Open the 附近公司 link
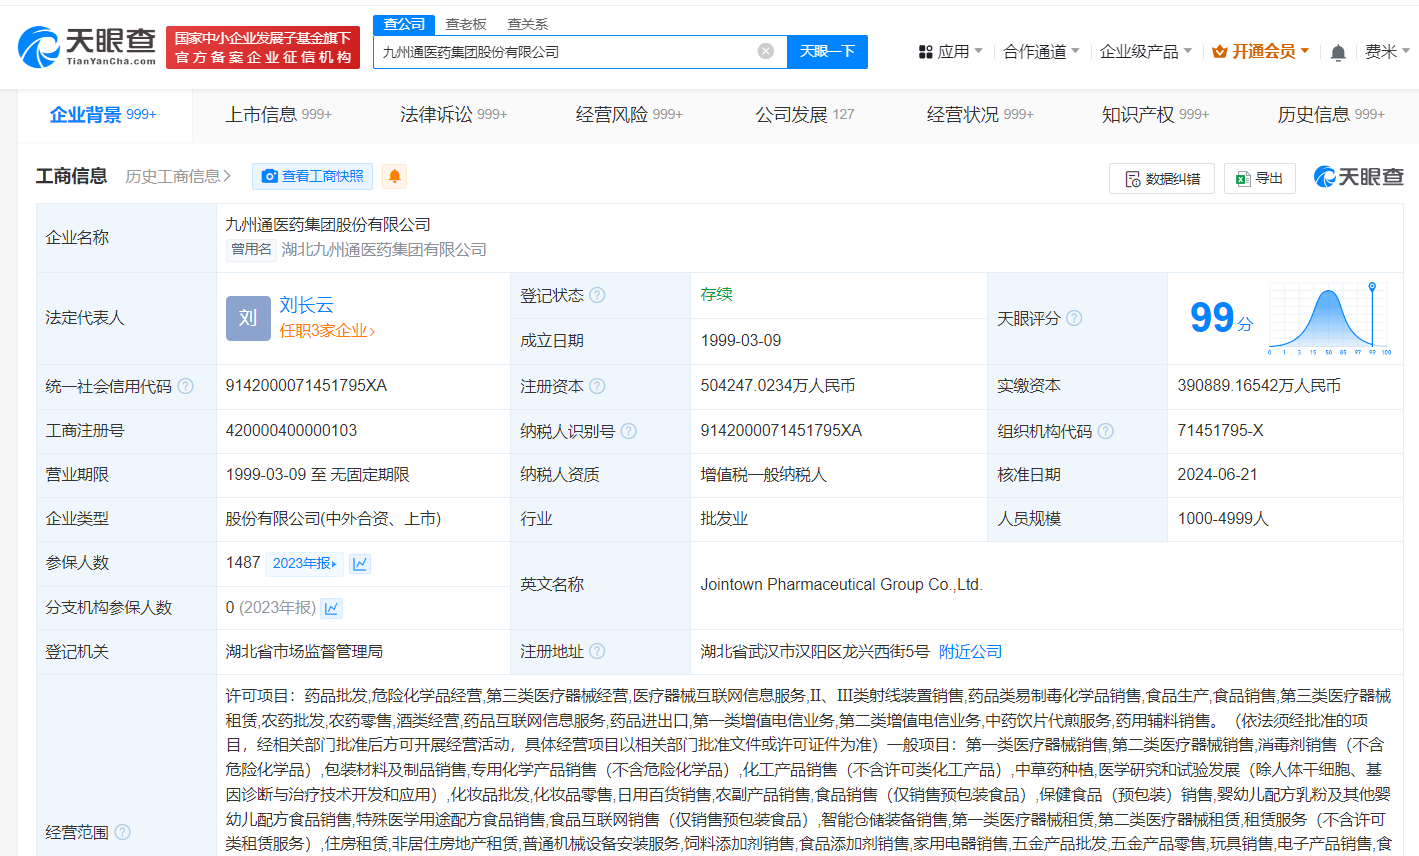This screenshot has width=1419, height=856. pos(968,651)
